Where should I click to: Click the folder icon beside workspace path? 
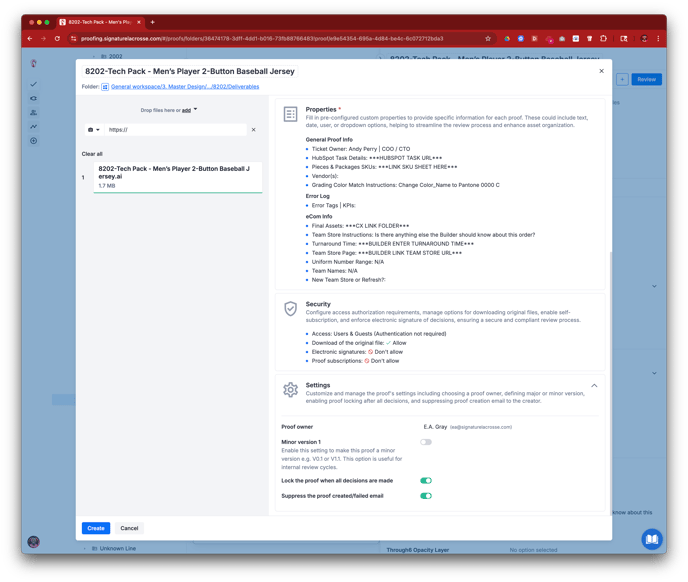pyautogui.click(x=105, y=87)
